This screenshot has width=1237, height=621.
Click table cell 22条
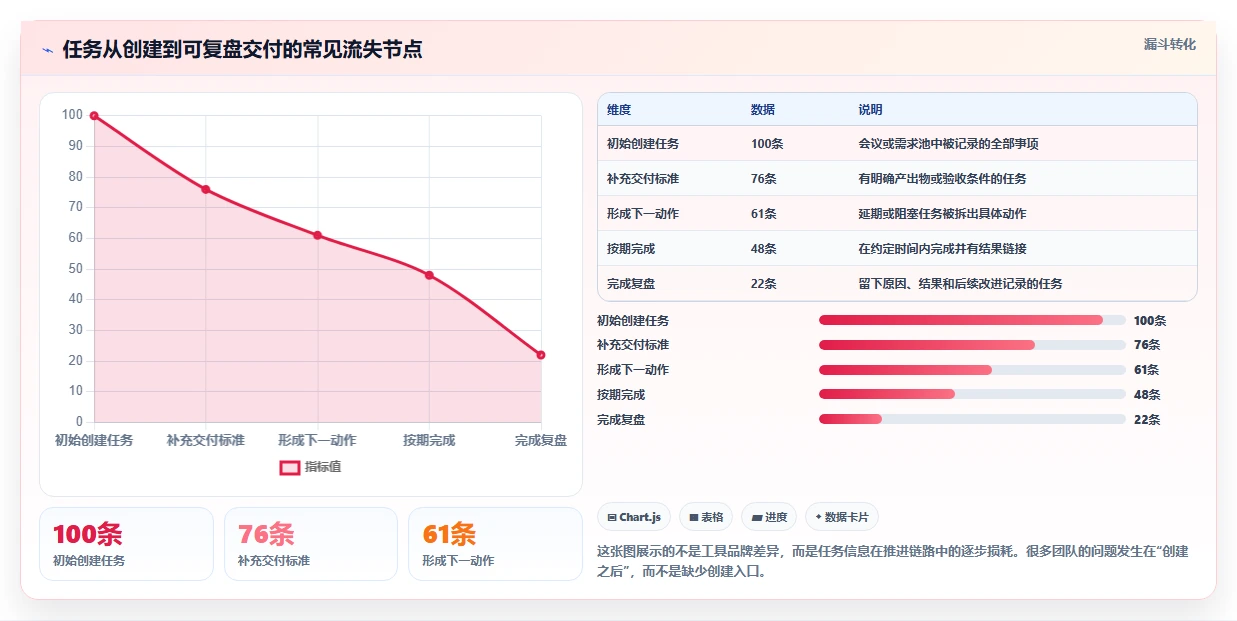(764, 284)
